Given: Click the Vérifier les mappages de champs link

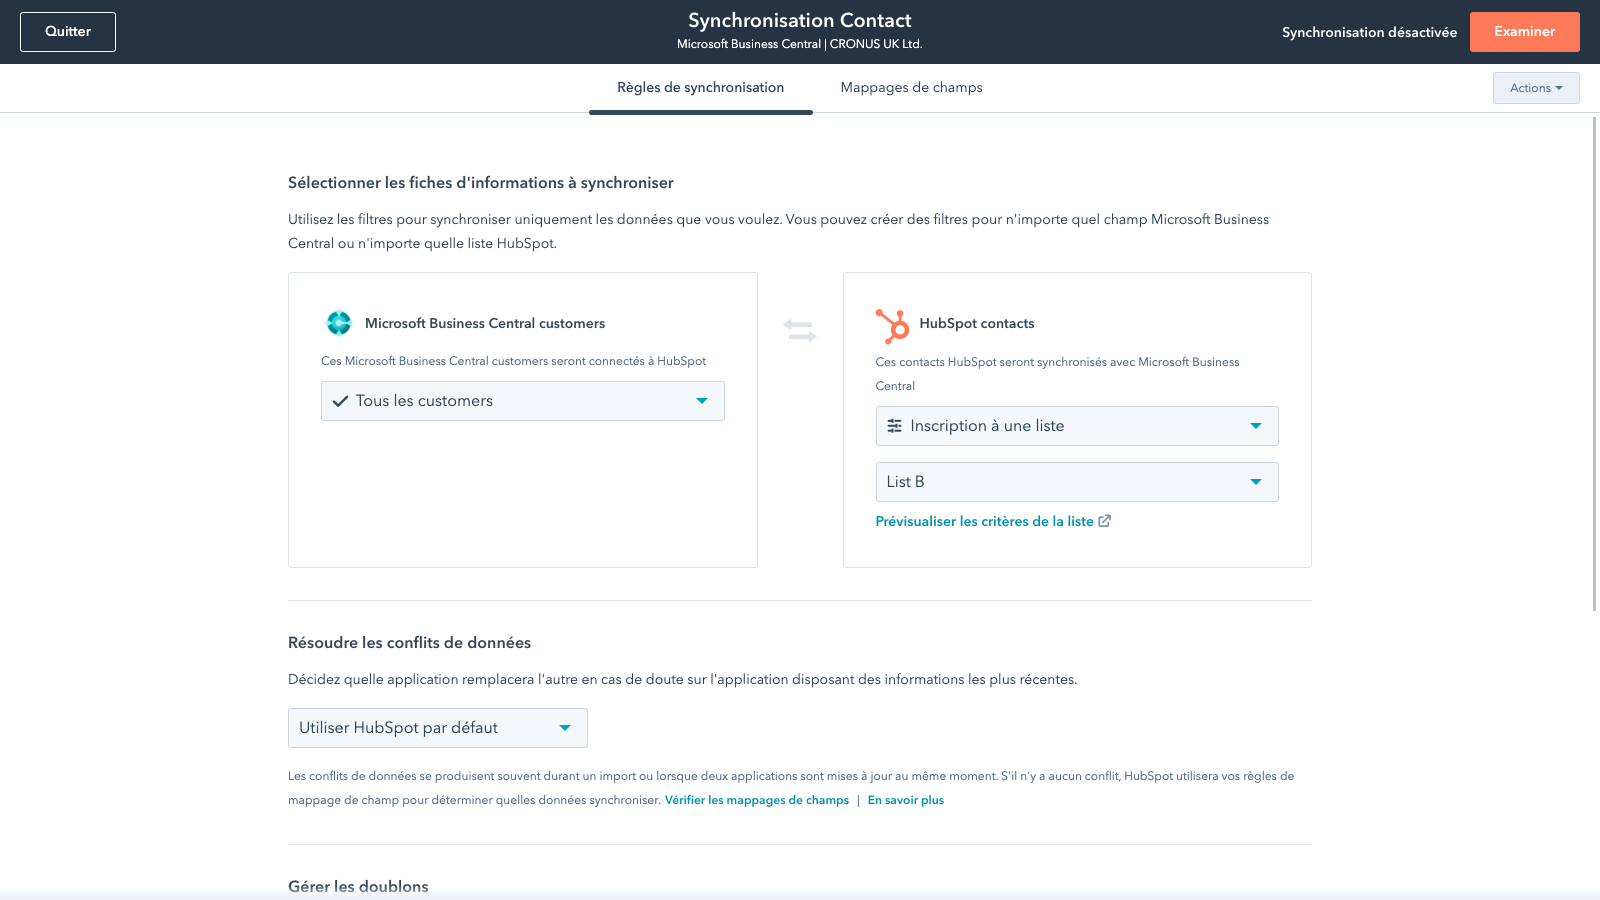Looking at the screenshot, I should tap(756, 800).
